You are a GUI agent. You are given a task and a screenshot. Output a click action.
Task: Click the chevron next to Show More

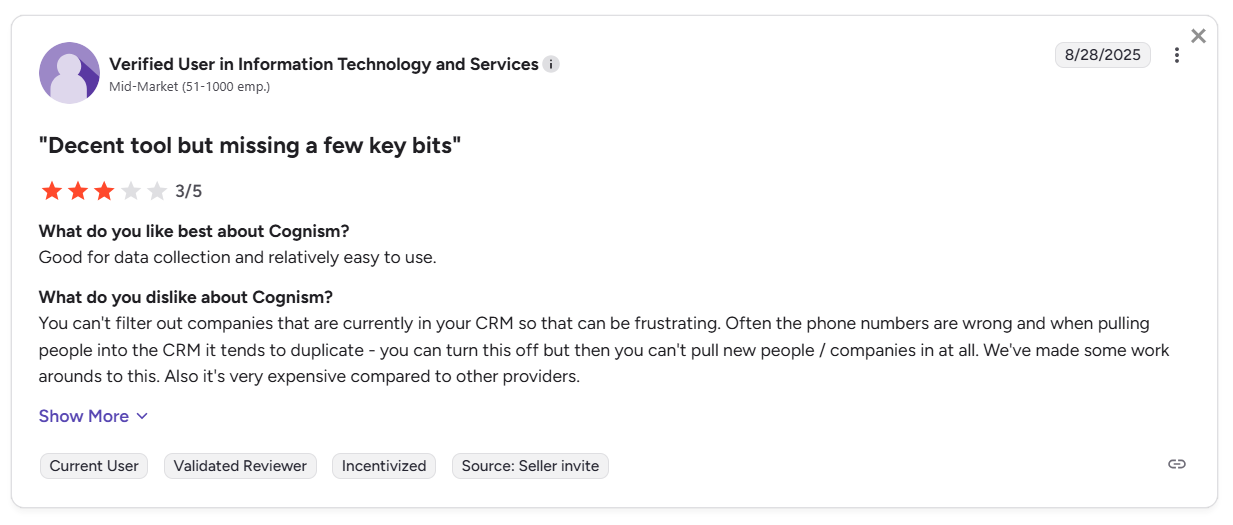click(x=142, y=416)
